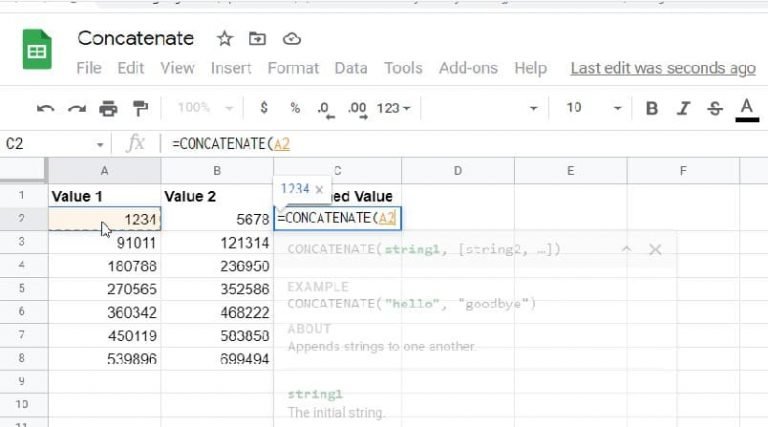Close the CONCATENATE formula help popup

(655, 250)
